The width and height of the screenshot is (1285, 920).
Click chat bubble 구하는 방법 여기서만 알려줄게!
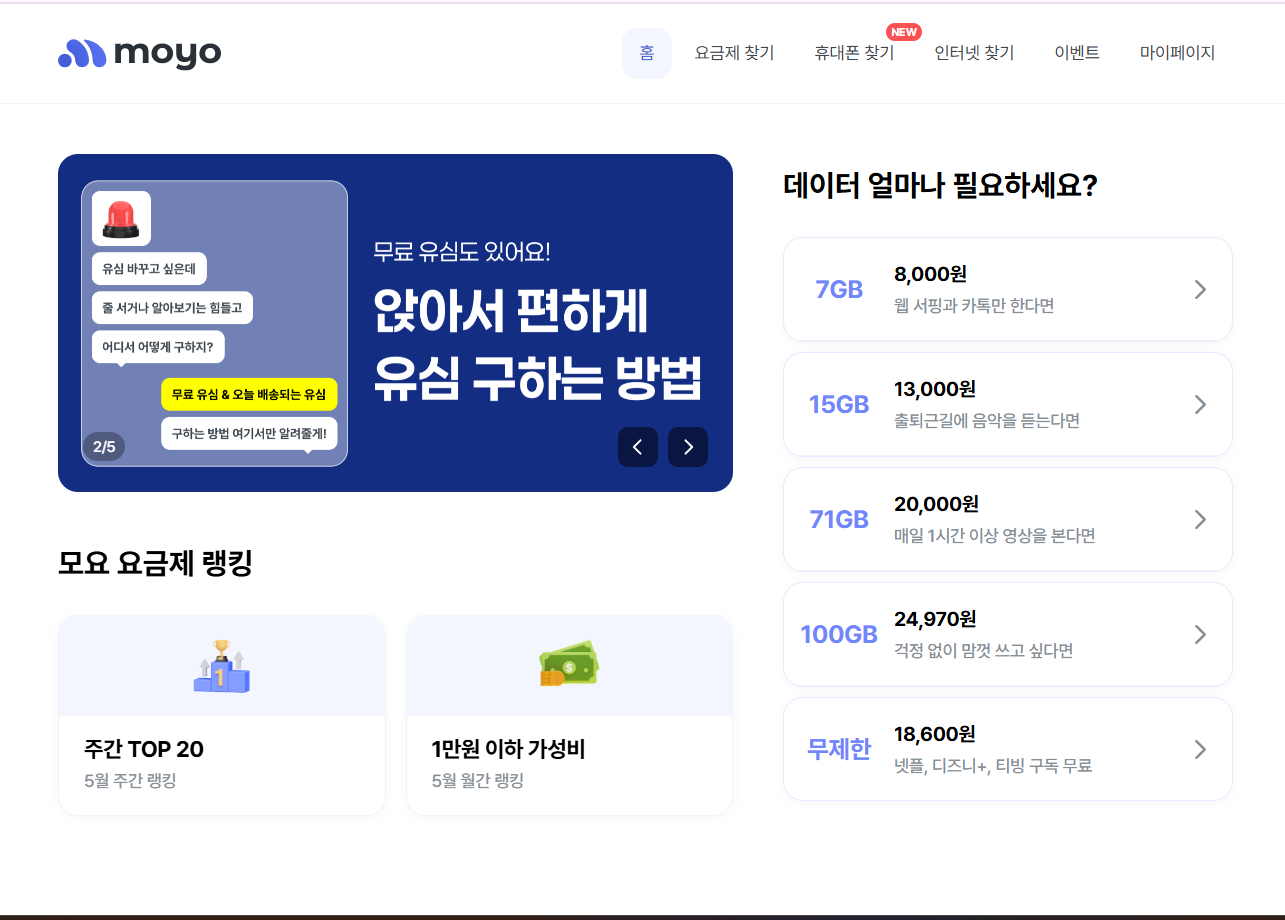[x=249, y=434]
